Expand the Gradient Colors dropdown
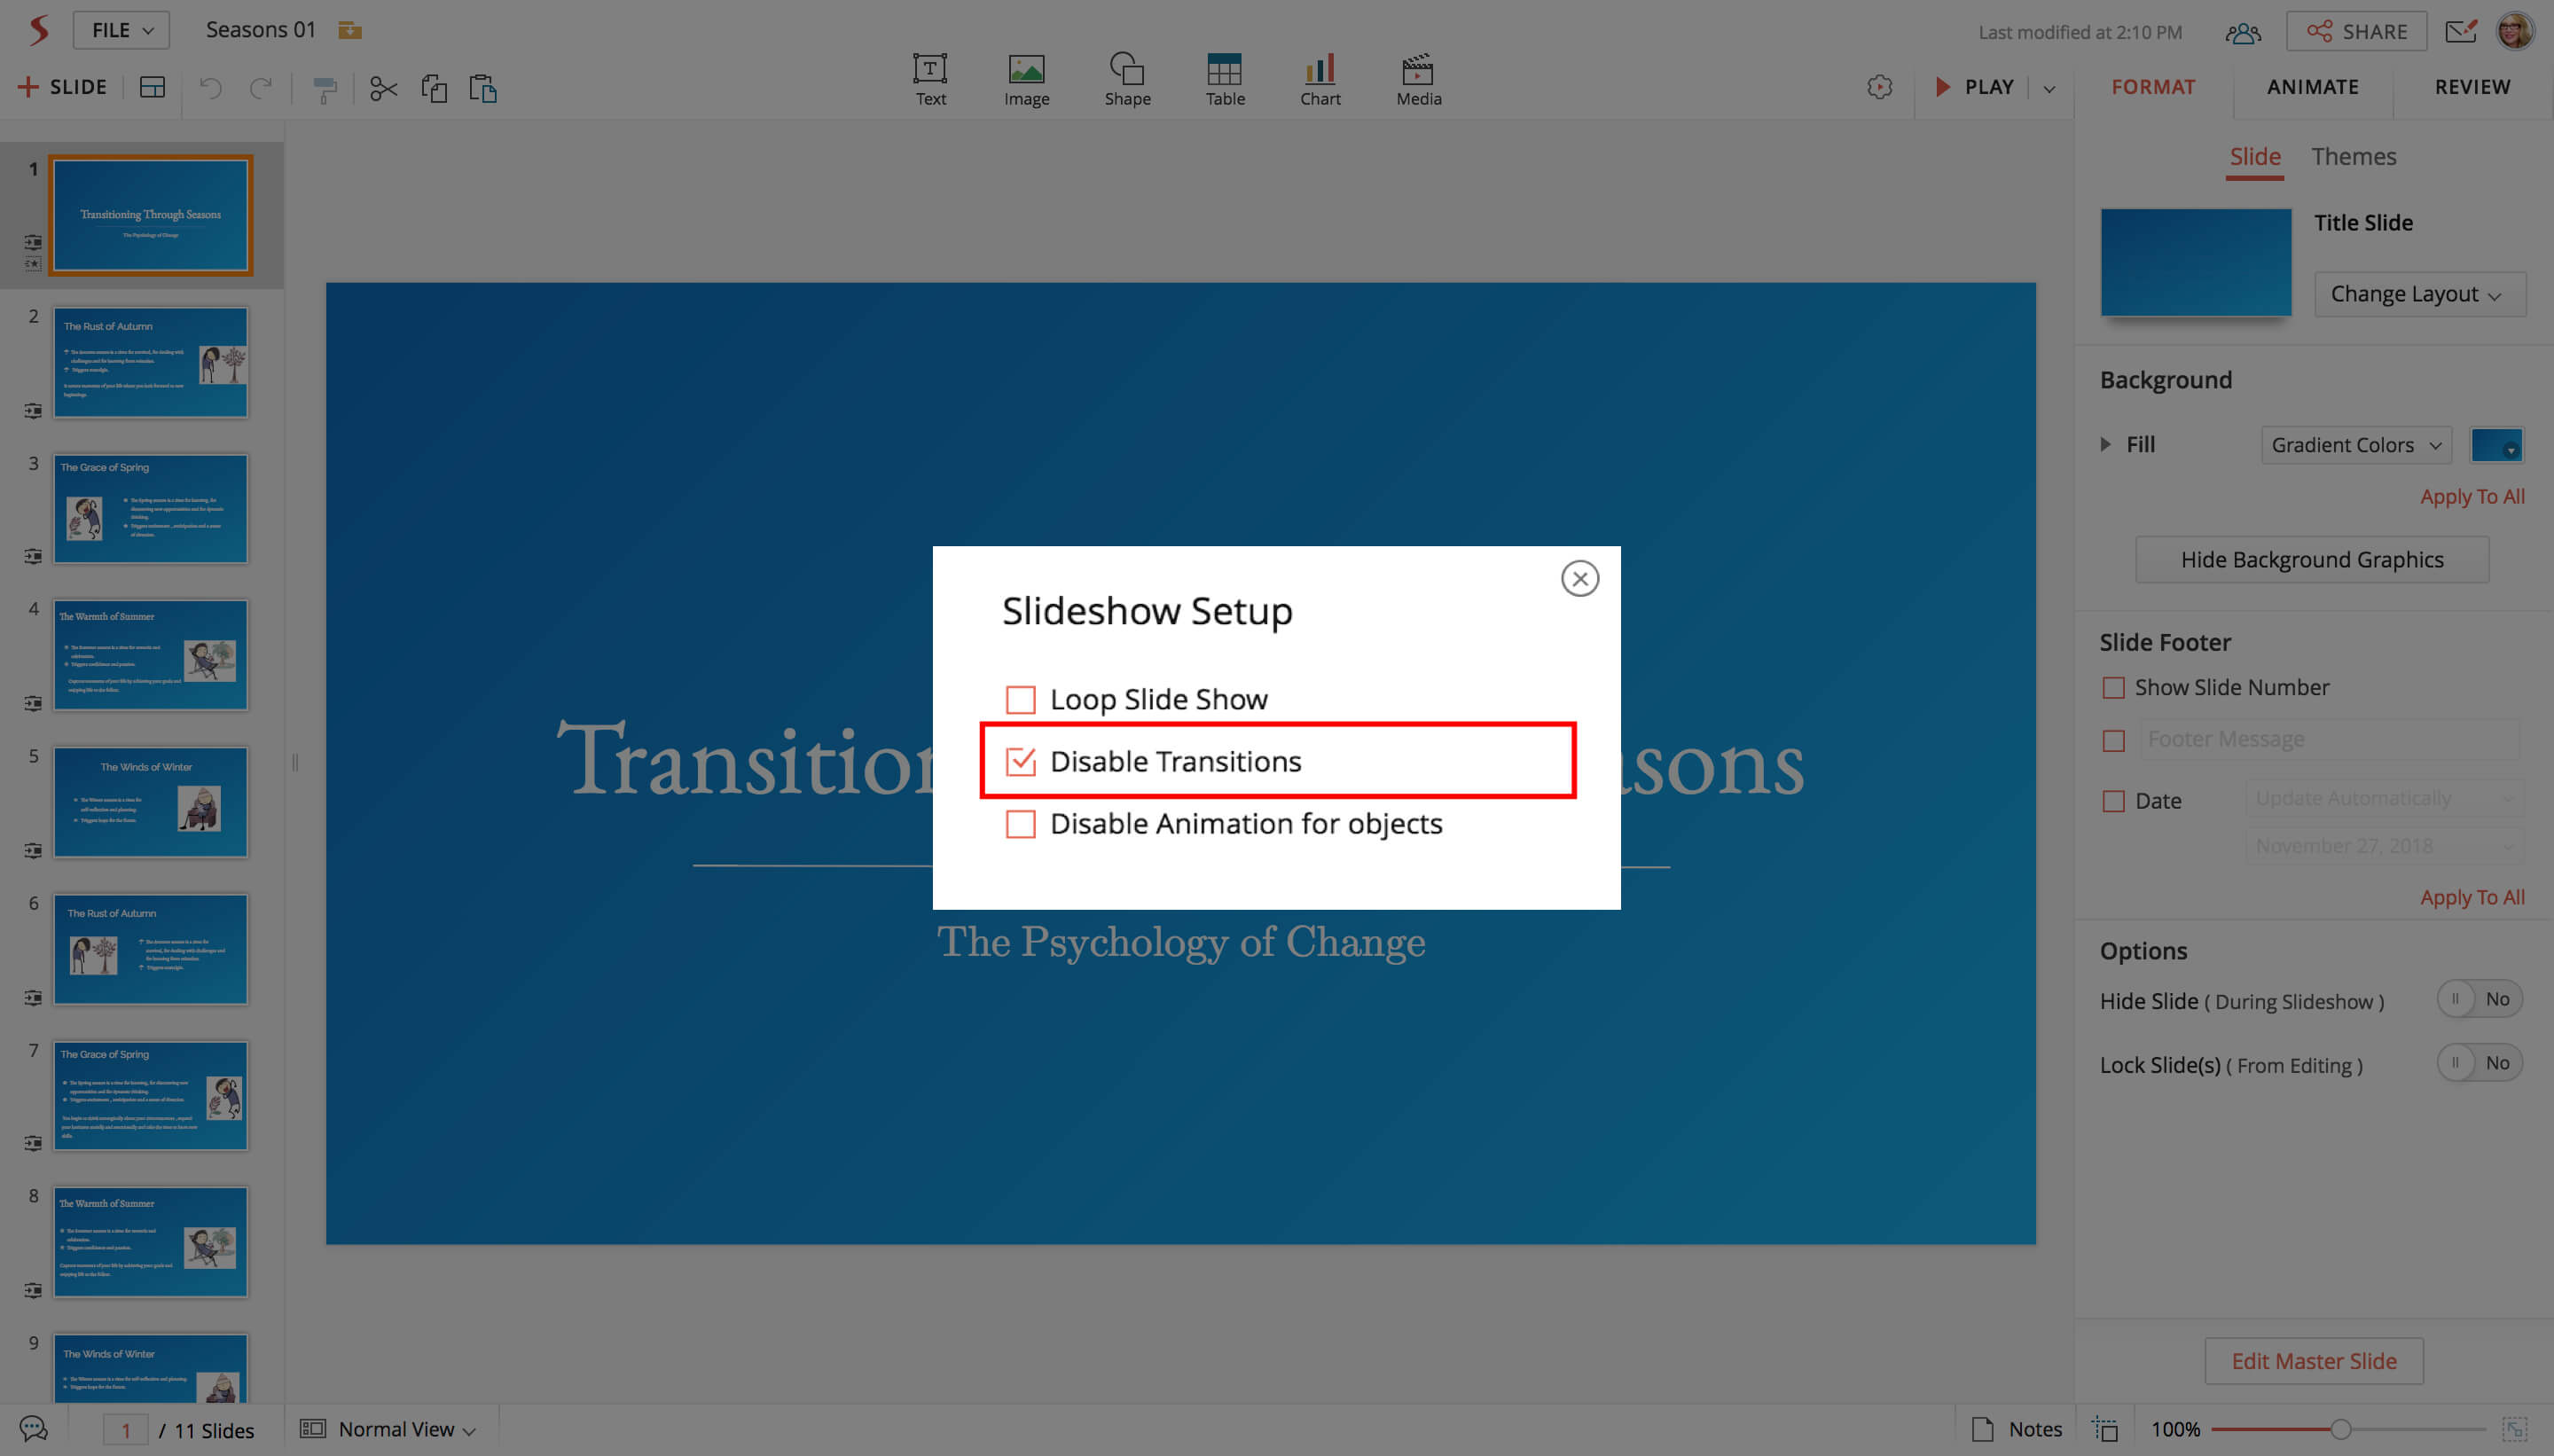 [2355, 445]
